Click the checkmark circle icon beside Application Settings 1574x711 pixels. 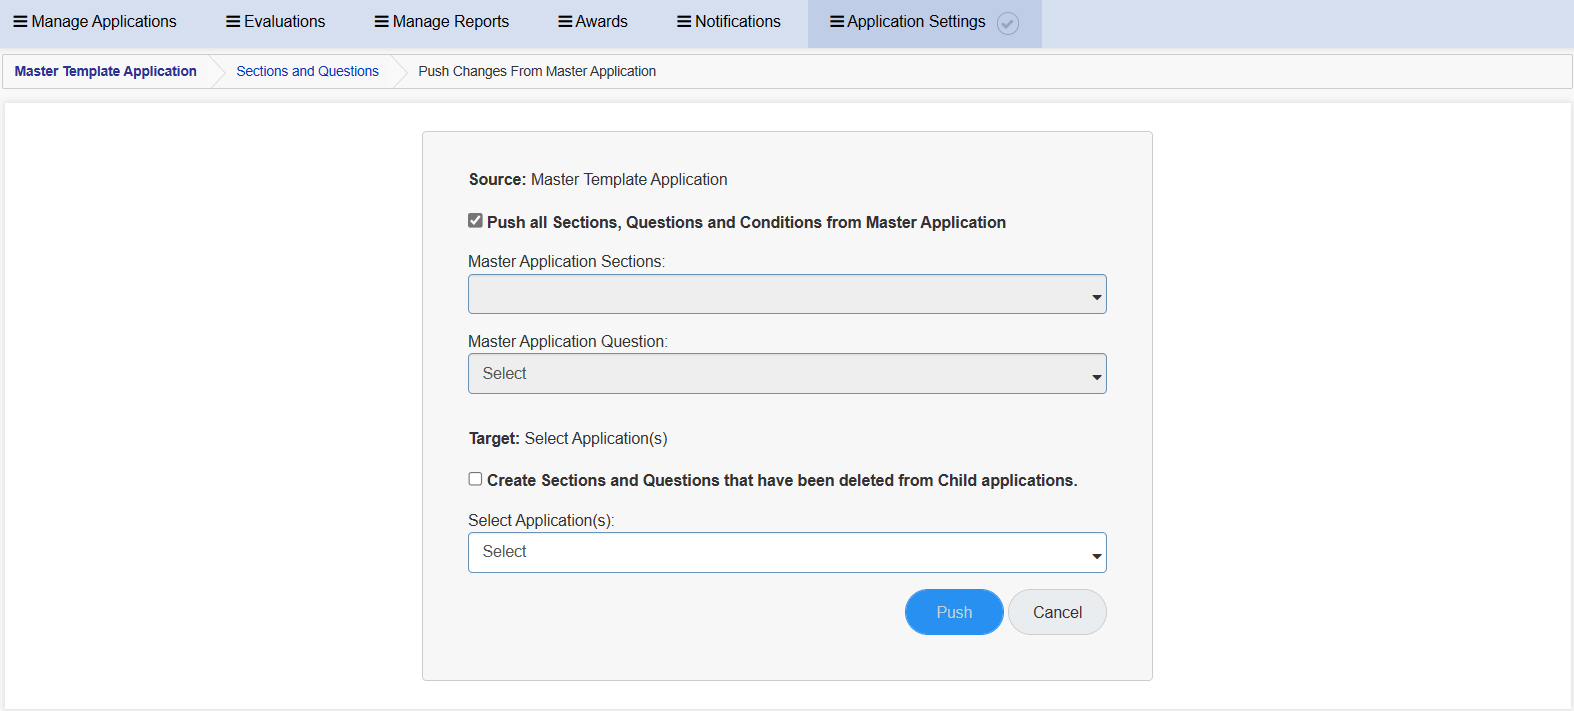pos(1008,24)
